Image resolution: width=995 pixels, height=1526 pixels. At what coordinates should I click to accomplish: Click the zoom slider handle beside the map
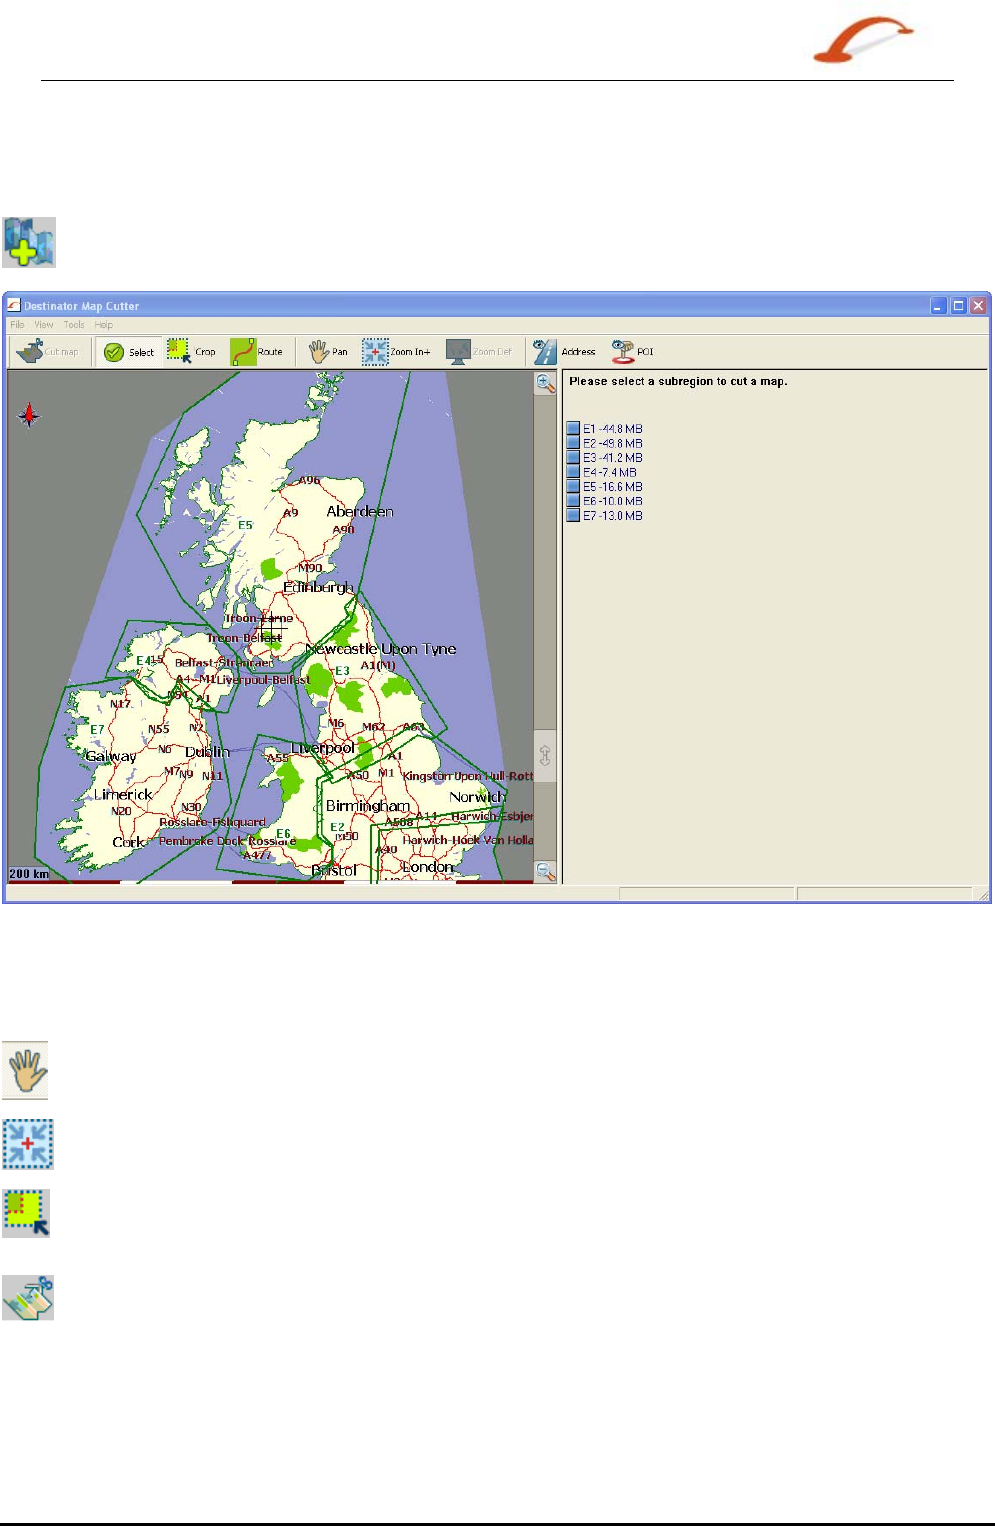(545, 755)
